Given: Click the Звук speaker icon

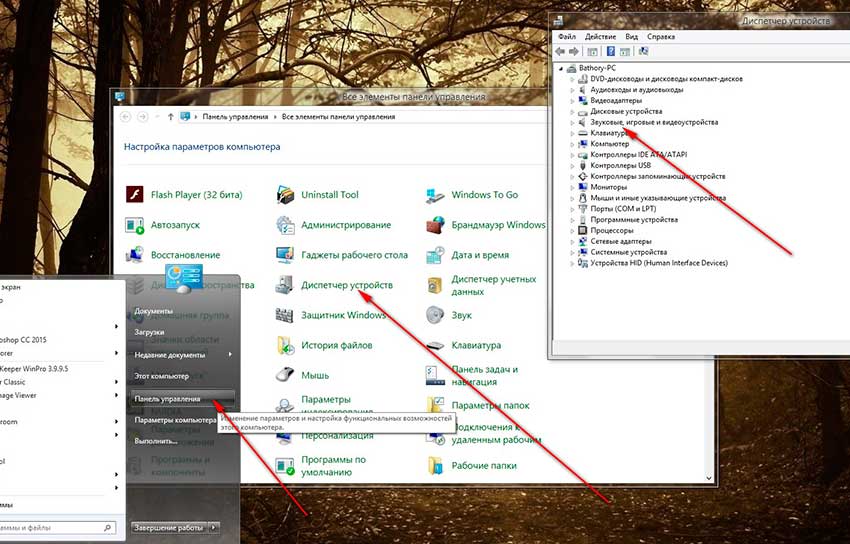Looking at the screenshot, I should click(x=435, y=315).
